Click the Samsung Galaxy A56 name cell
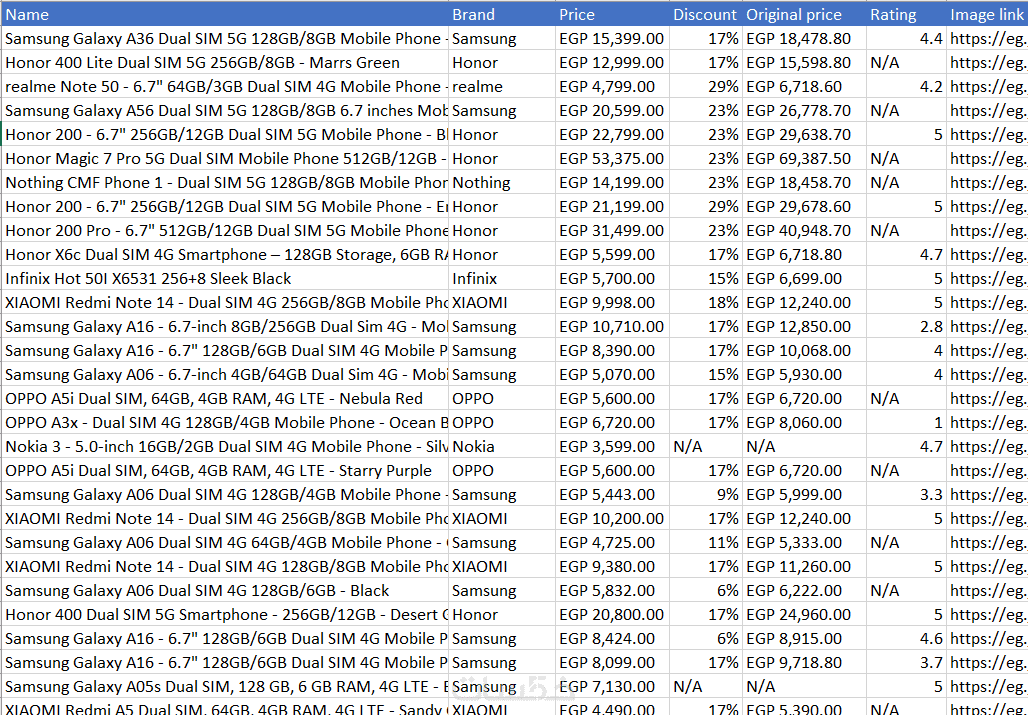This screenshot has height=715, width=1028. pos(226,111)
